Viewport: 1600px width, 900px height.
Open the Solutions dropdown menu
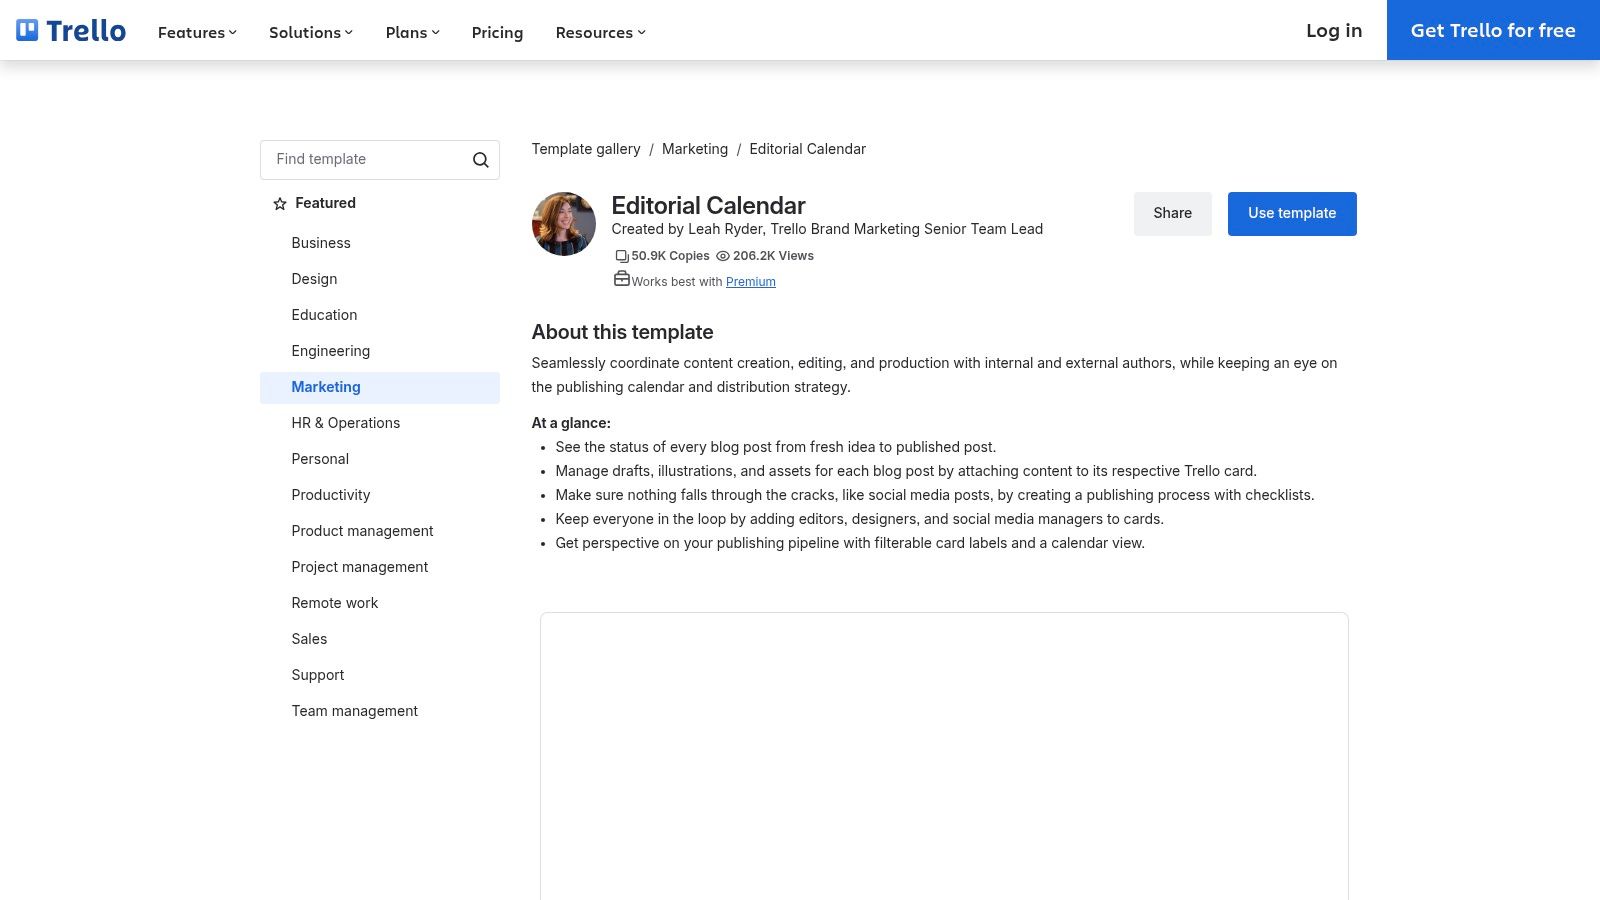point(310,33)
